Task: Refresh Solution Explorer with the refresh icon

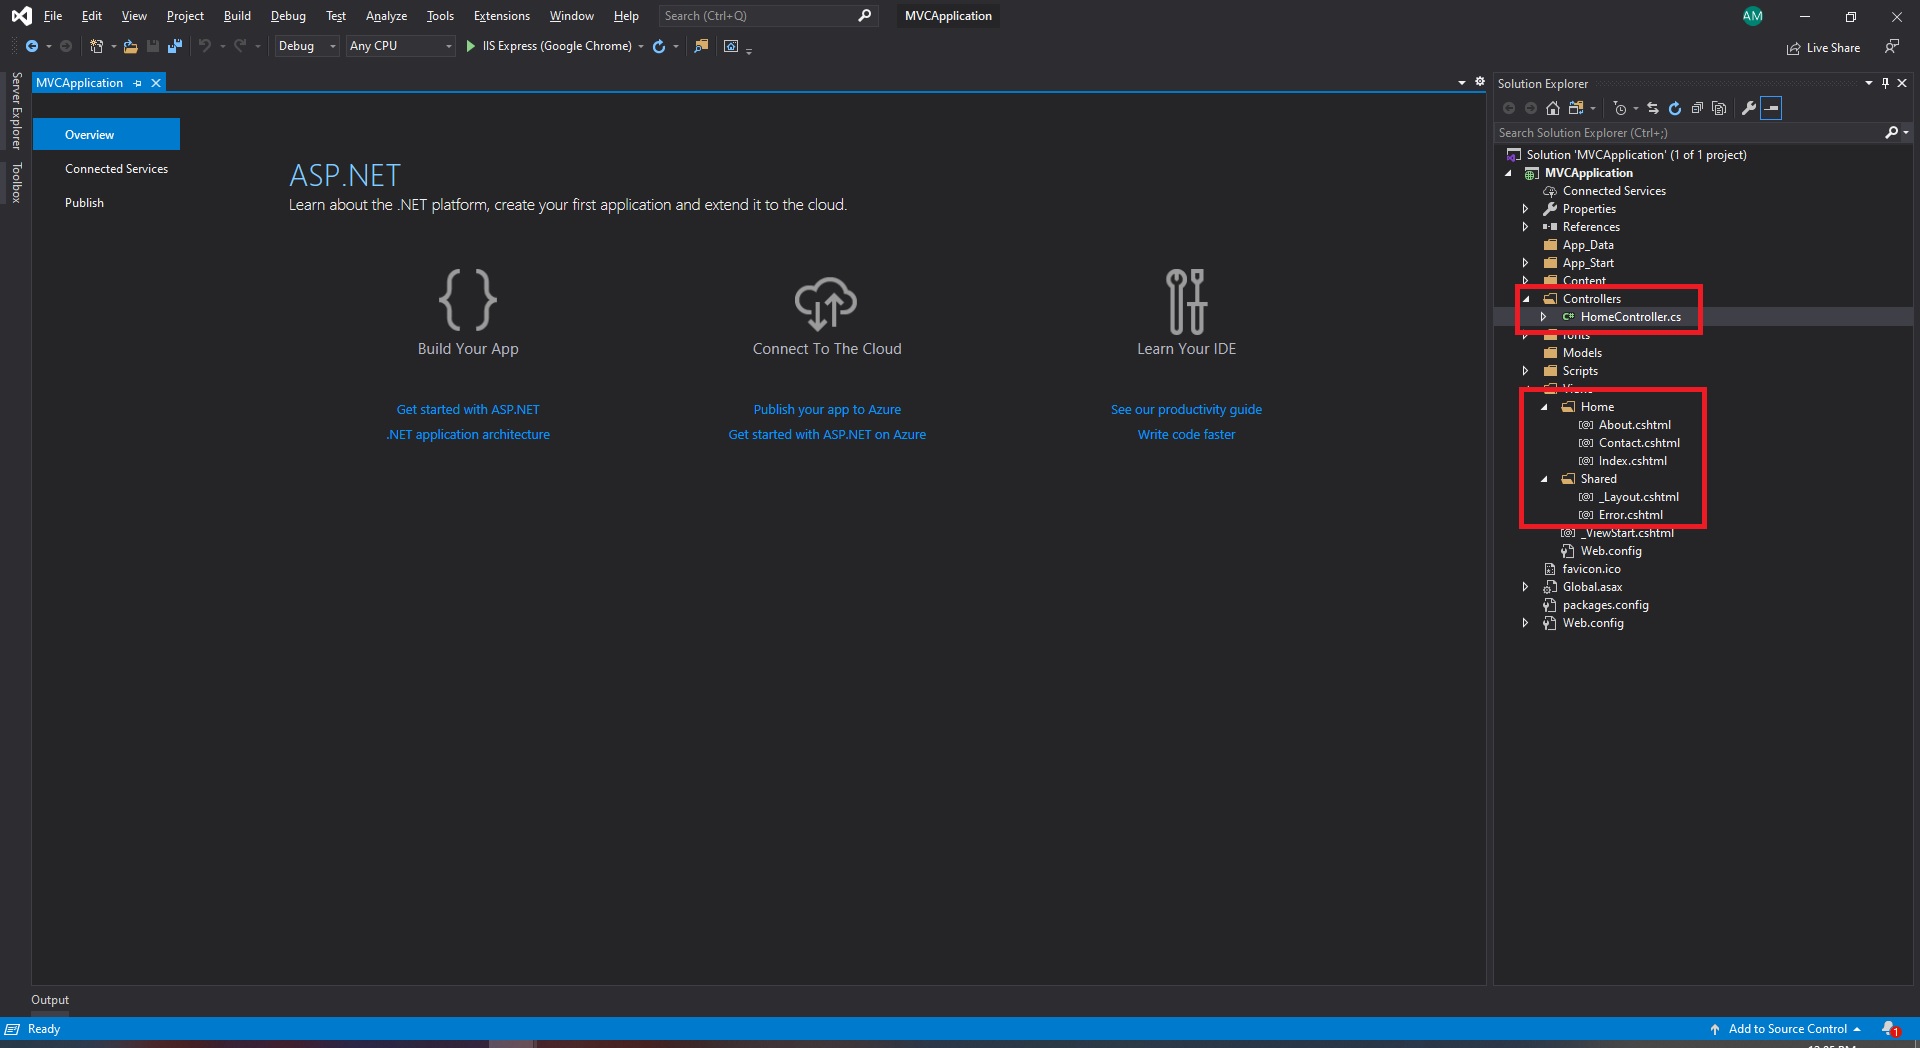Action: pyautogui.click(x=1675, y=108)
